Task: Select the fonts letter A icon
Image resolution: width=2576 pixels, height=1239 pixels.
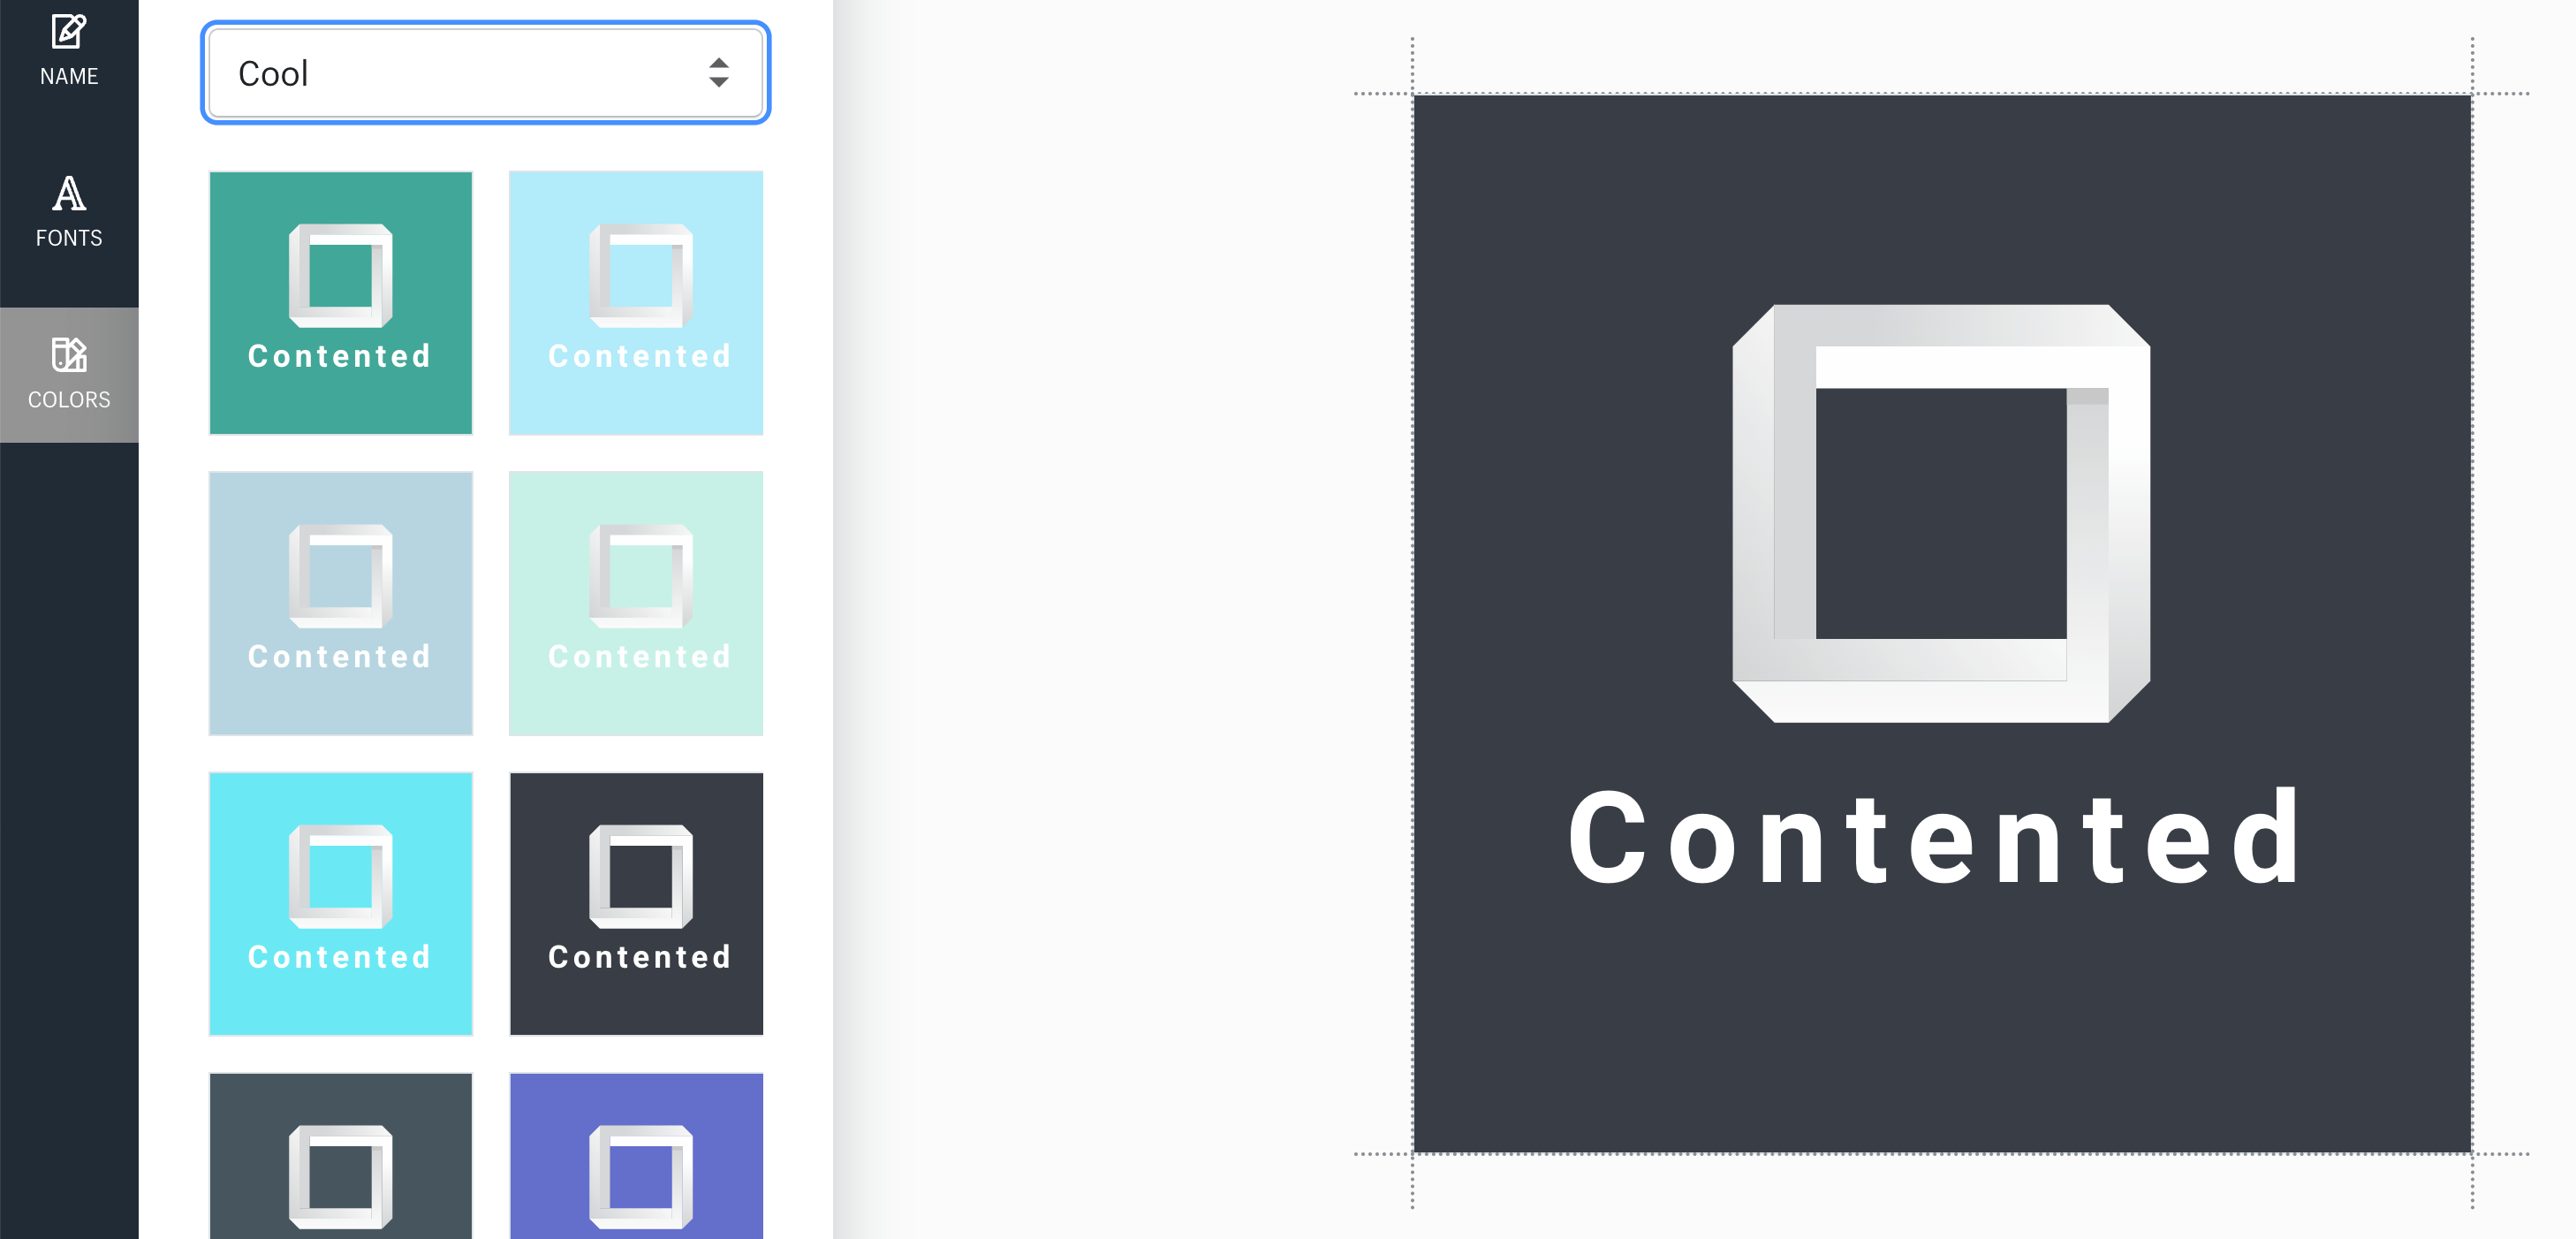Action: (x=69, y=195)
